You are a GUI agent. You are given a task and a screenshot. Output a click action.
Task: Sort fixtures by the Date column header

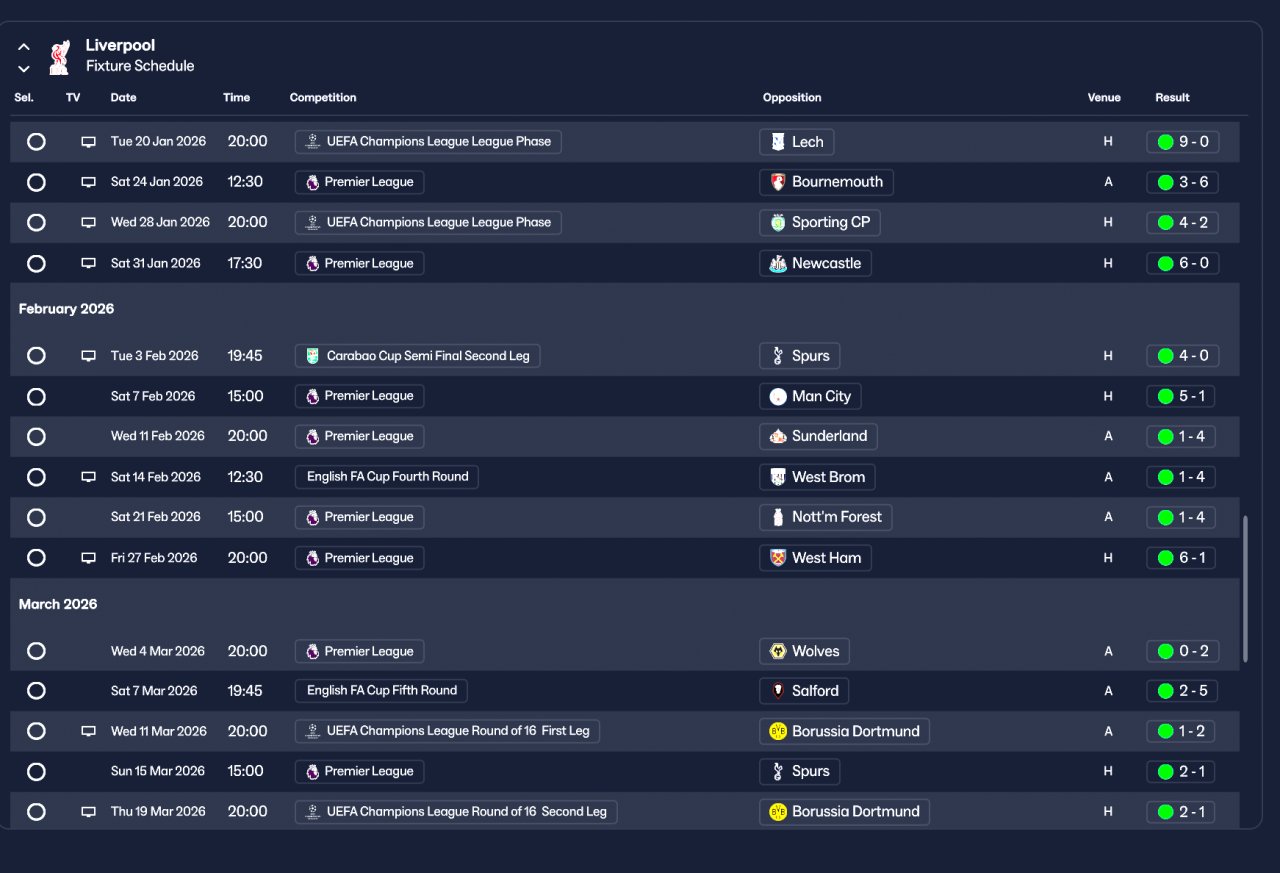124,98
